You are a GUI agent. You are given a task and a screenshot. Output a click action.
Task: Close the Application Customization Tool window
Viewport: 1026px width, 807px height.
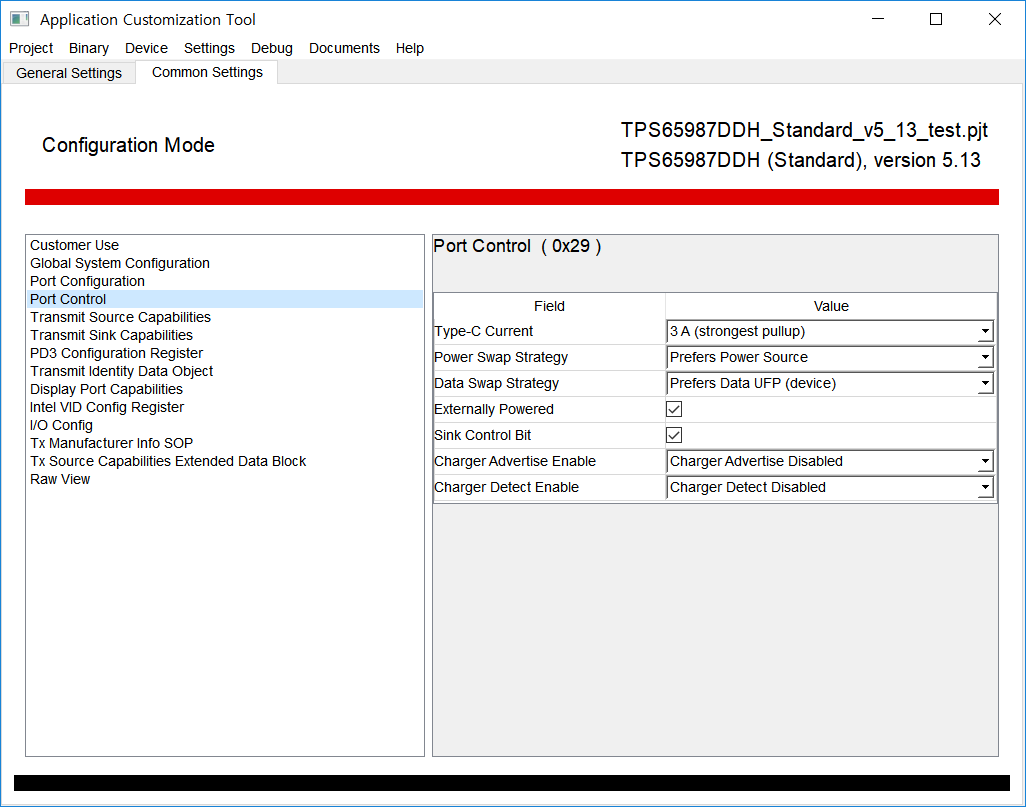(x=995, y=19)
